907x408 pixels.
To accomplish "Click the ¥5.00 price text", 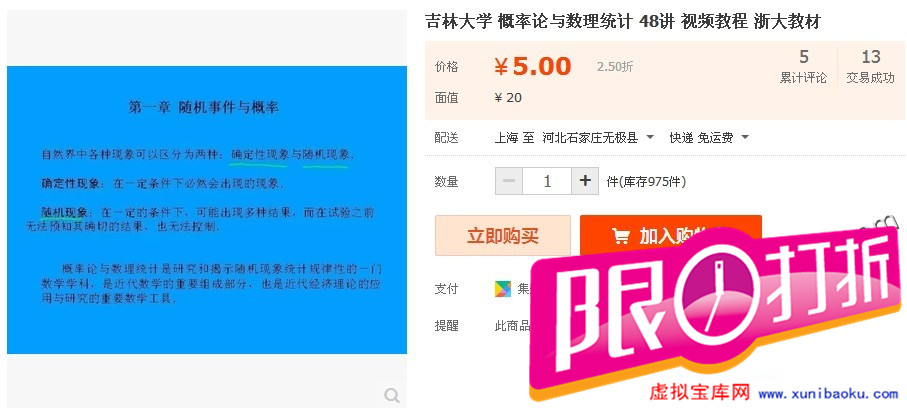I will coord(533,67).
